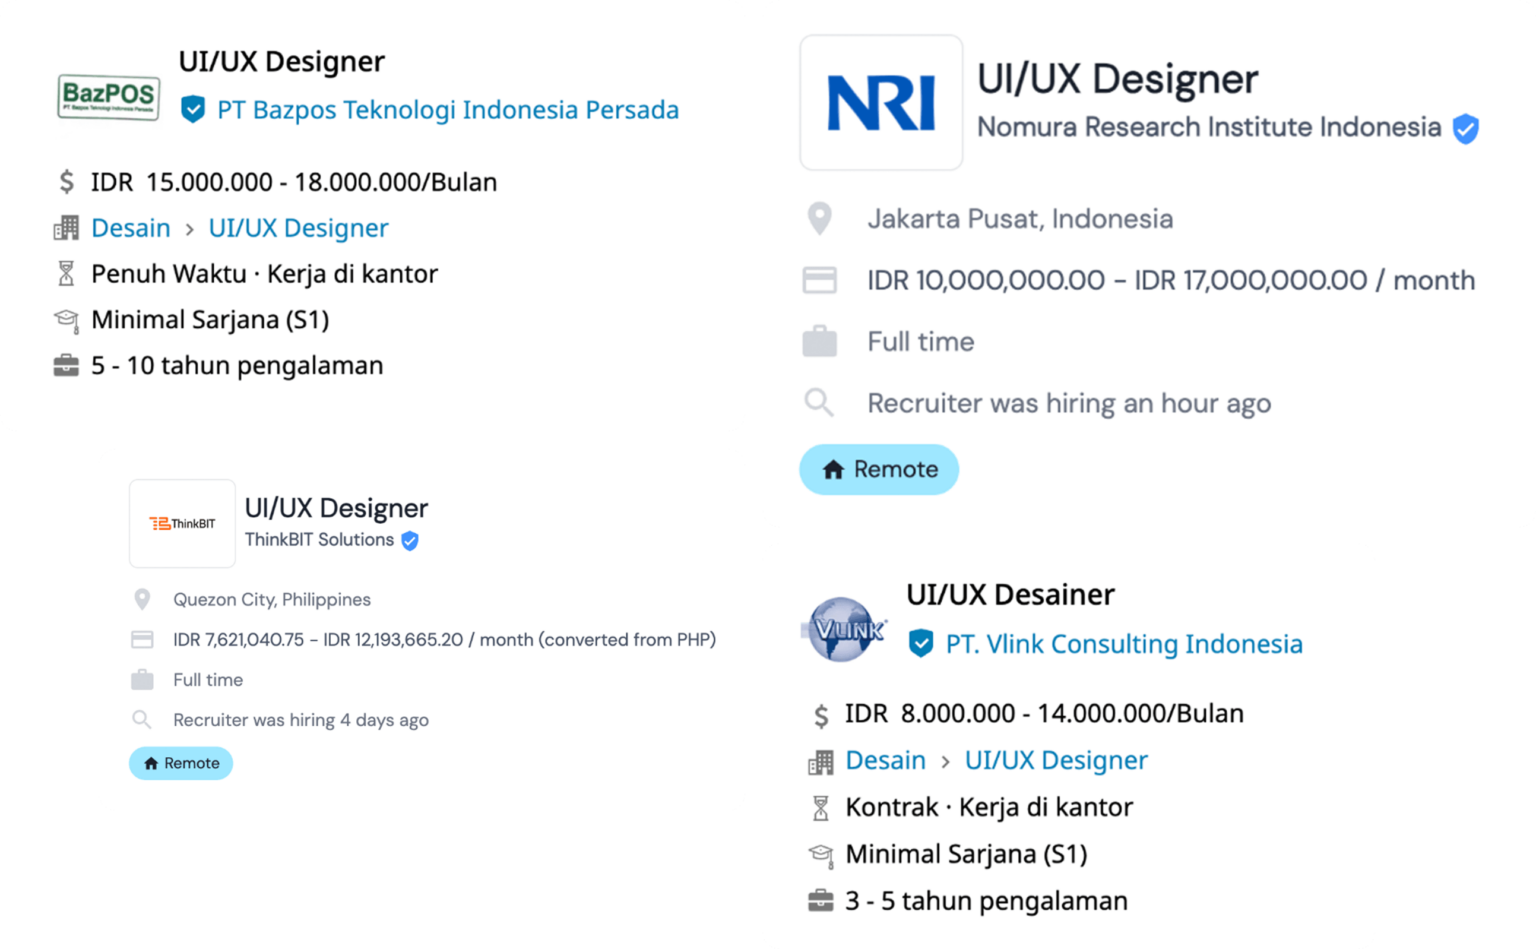Click the hourglass icon next to Kontrak
1536x949 pixels.
coord(821,806)
